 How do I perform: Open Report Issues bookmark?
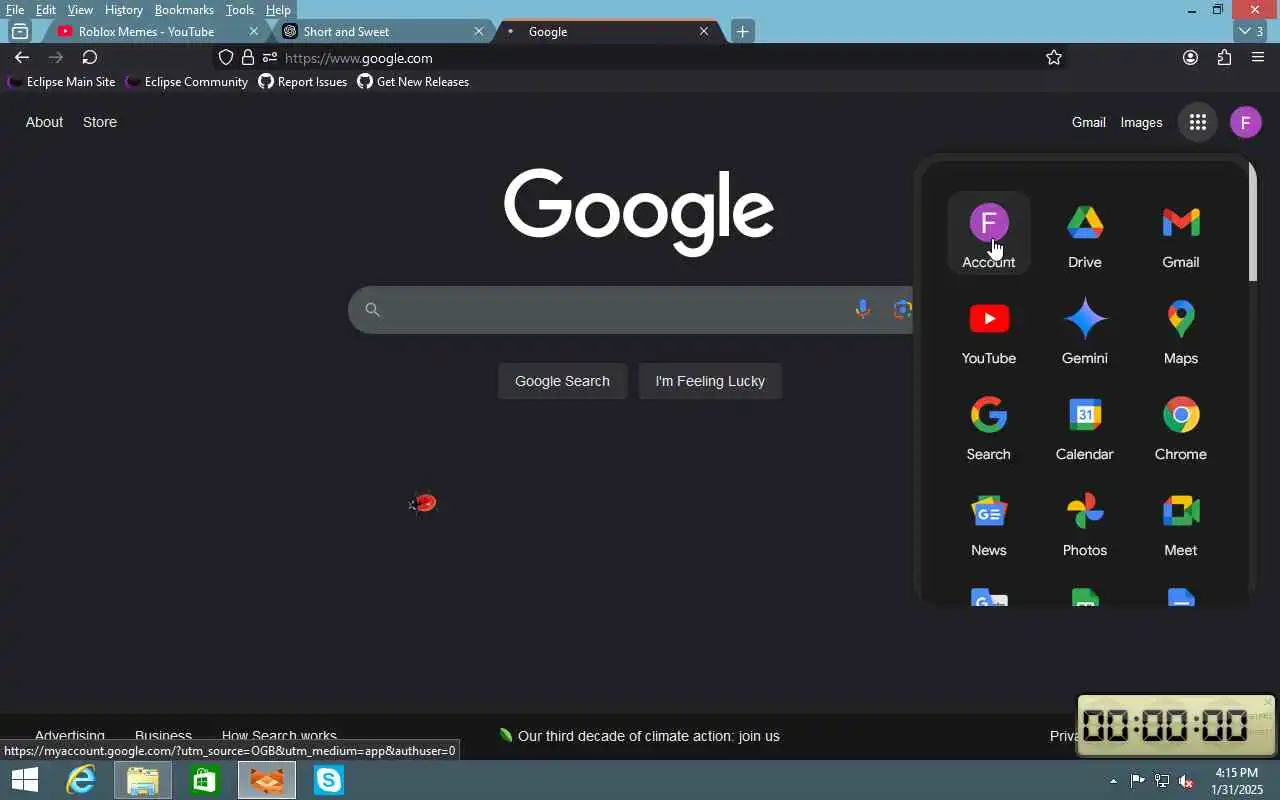point(302,82)
